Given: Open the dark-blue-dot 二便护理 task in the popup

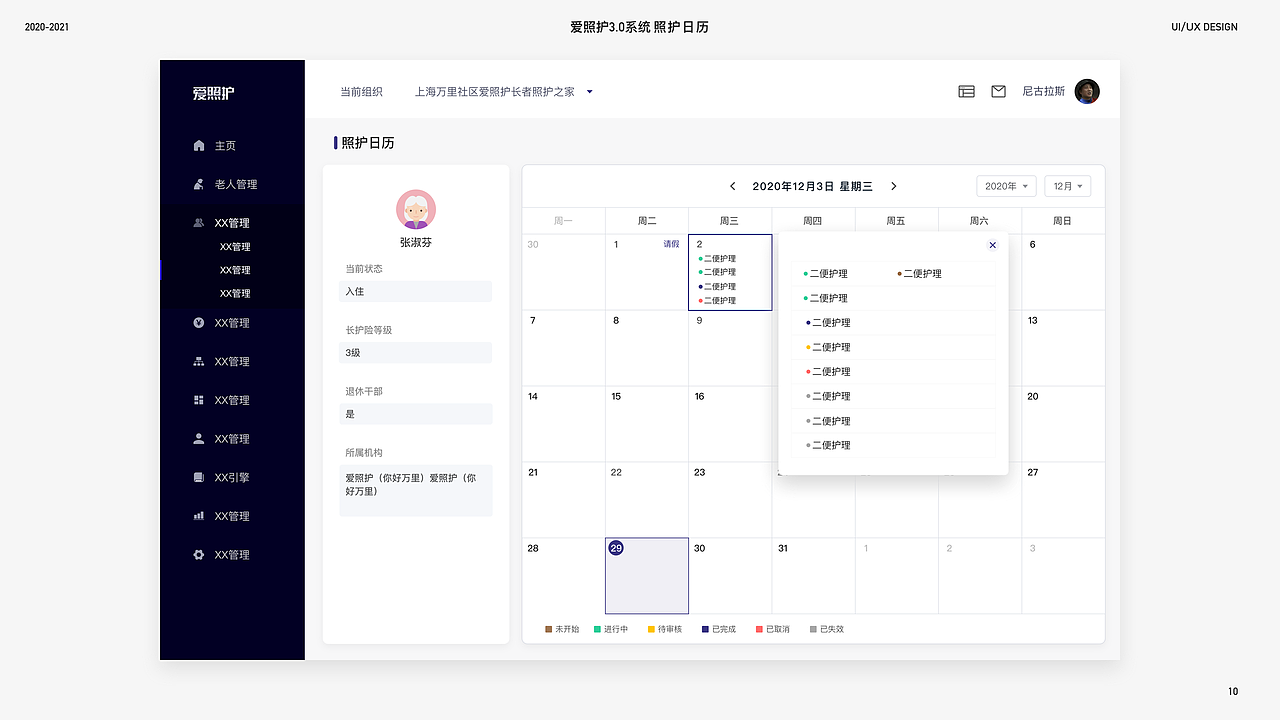Looking at the screenshot, I should coord(828,323).
